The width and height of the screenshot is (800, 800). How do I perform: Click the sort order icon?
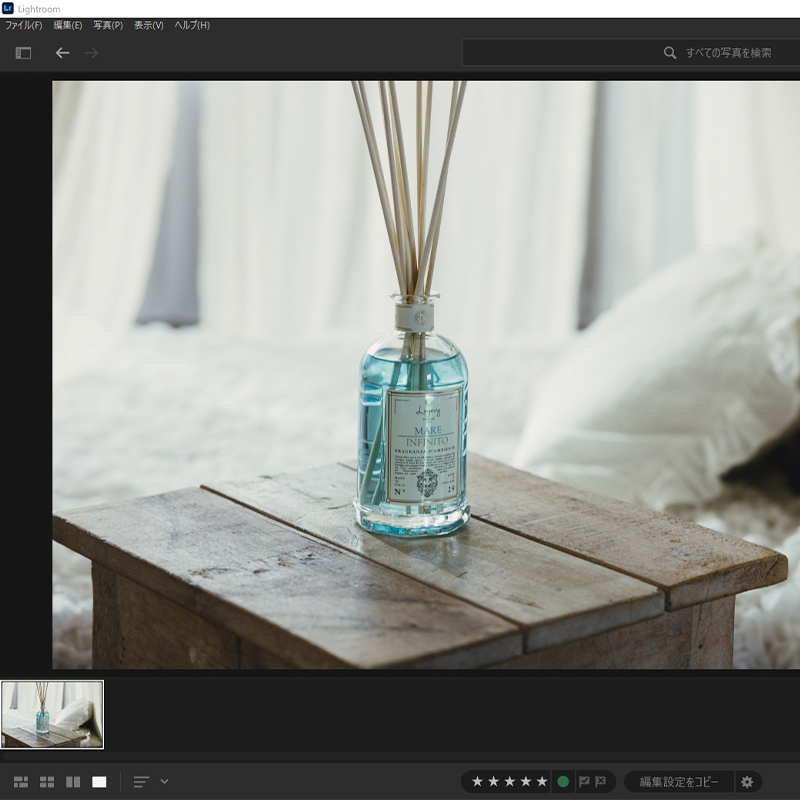click(x=141, y=781)
